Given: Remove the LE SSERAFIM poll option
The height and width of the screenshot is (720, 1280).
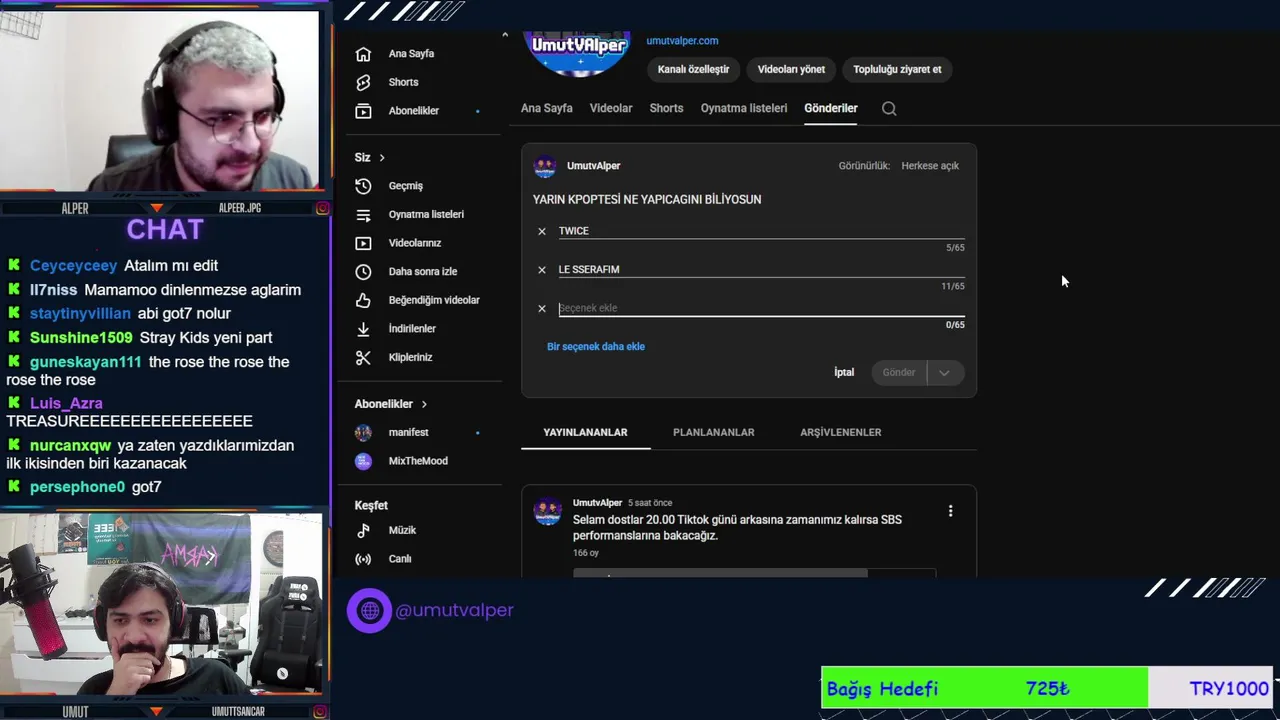Looking at the screenshot, I should click(542, 270).
